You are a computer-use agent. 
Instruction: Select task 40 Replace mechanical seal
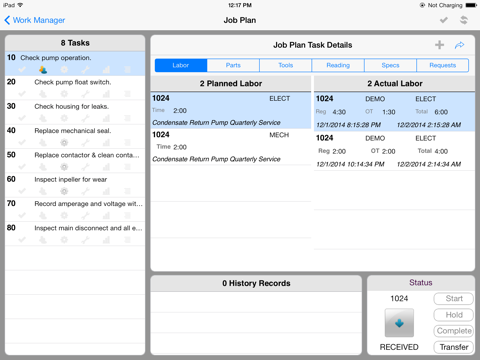pyautogui.click(x=75, y=137)
